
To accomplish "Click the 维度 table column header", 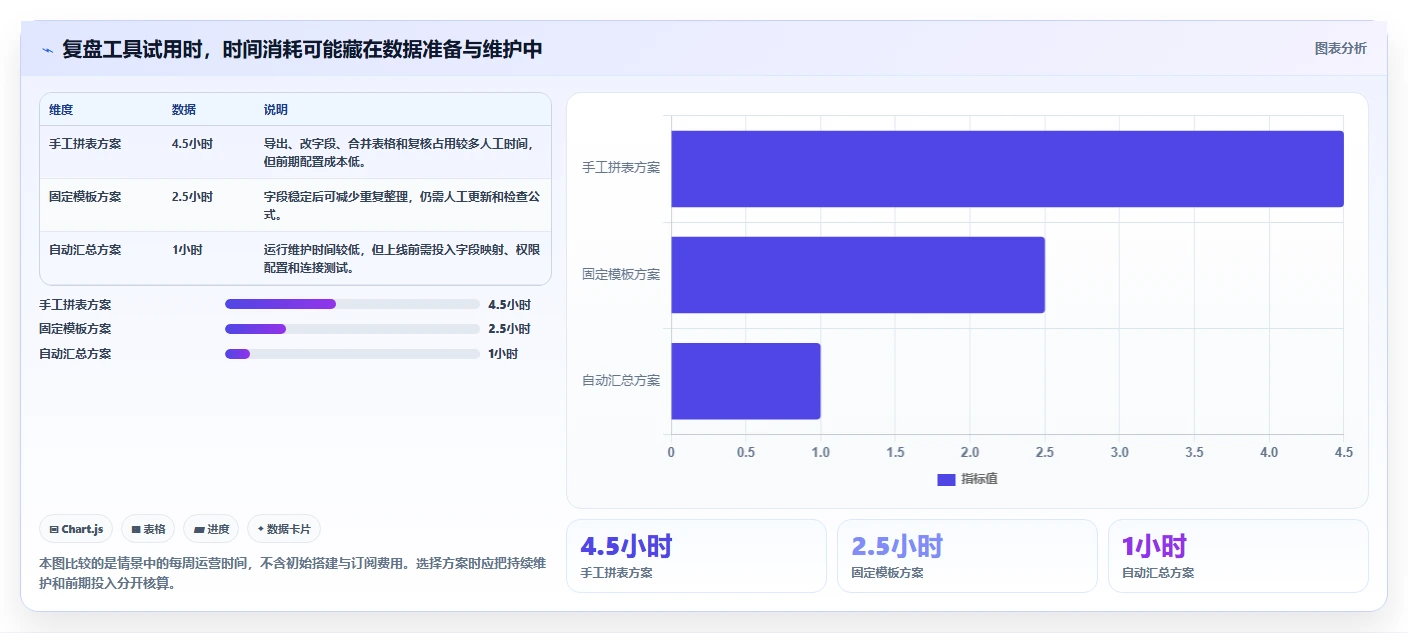I will (61, 110).
